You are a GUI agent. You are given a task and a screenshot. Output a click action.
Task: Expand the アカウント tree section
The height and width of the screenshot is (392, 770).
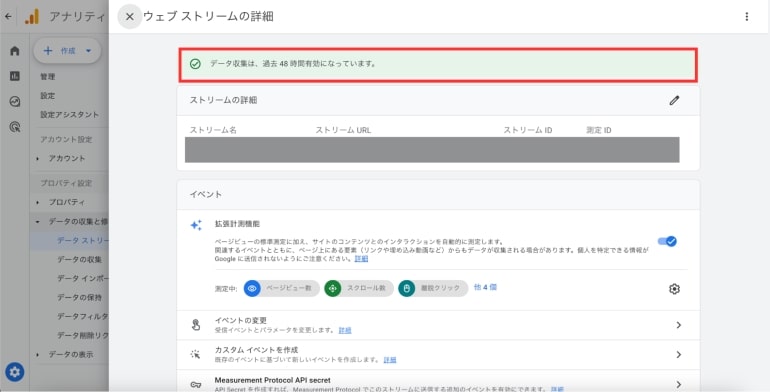tap(38, 159)
